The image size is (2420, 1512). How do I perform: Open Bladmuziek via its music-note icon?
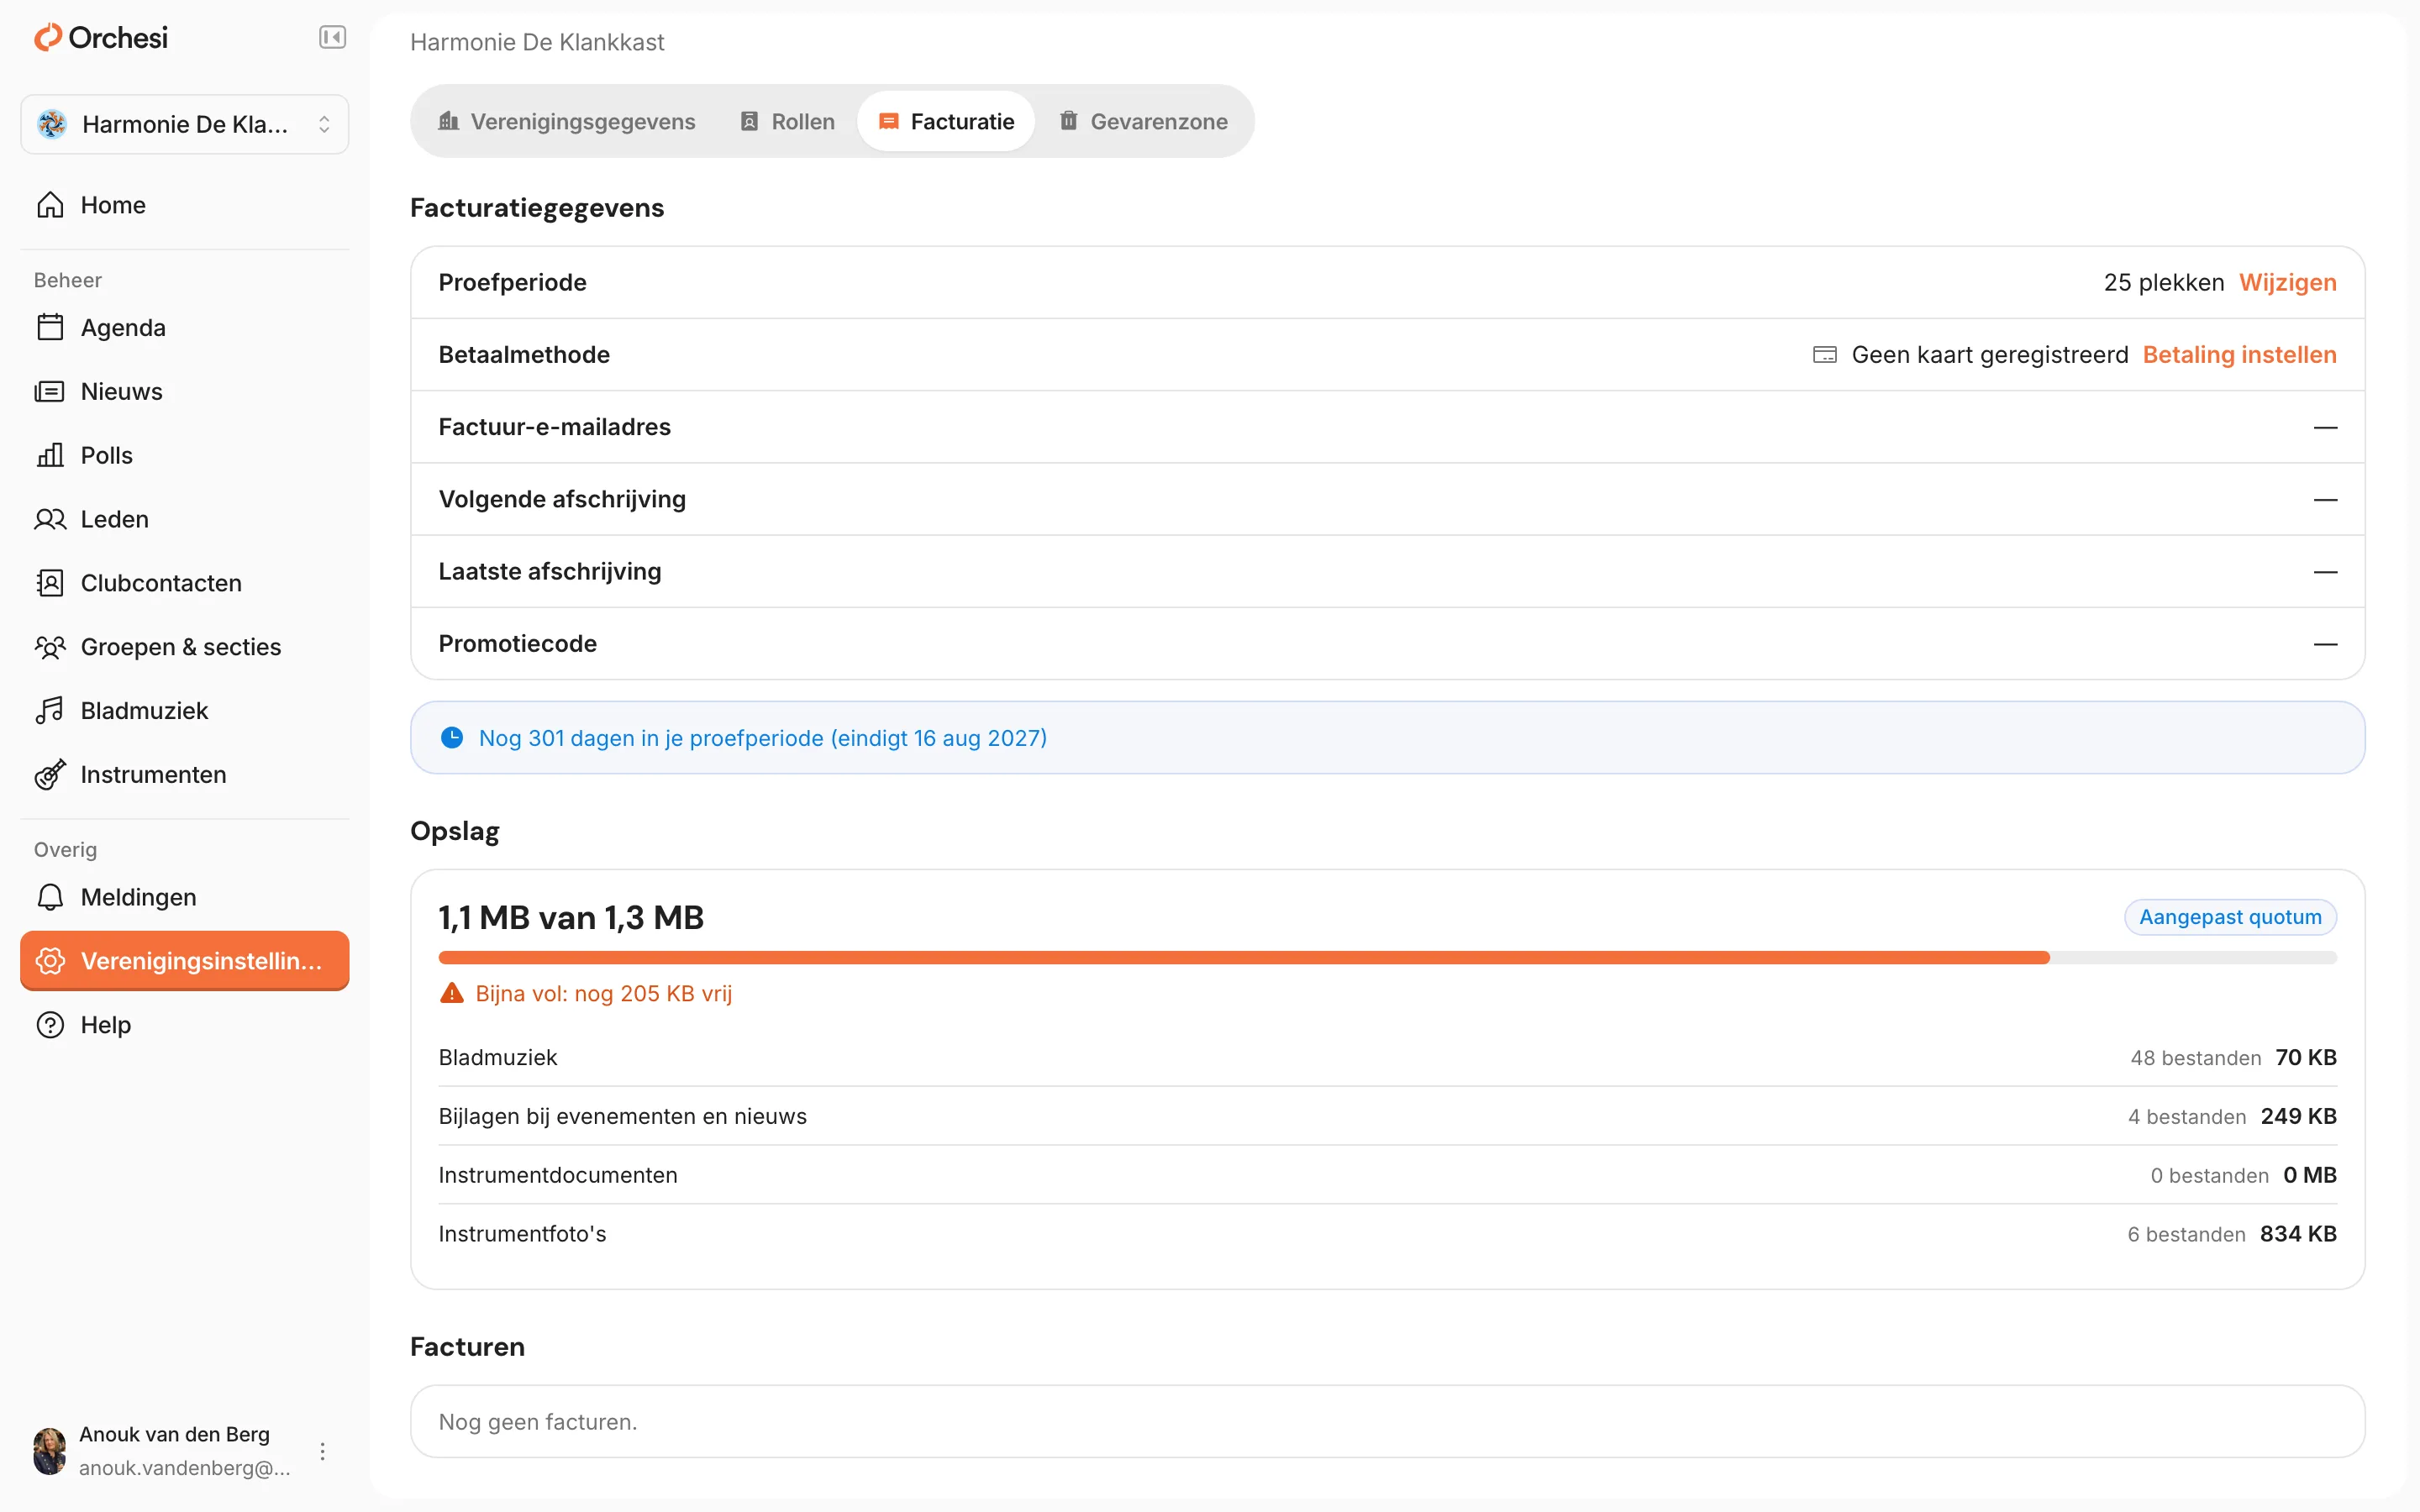pos(50,711)
